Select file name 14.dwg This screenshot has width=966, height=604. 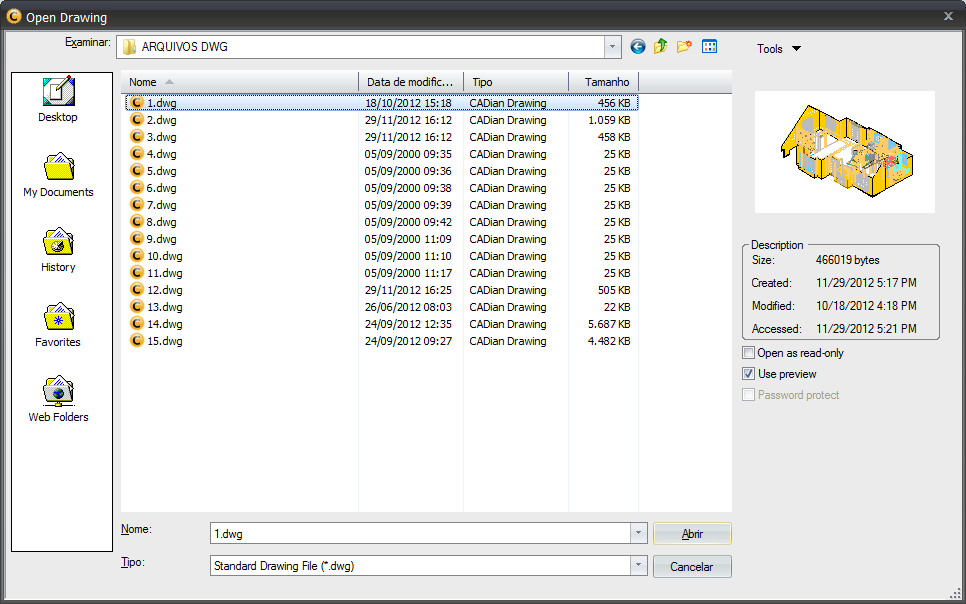tap(164, 324)
